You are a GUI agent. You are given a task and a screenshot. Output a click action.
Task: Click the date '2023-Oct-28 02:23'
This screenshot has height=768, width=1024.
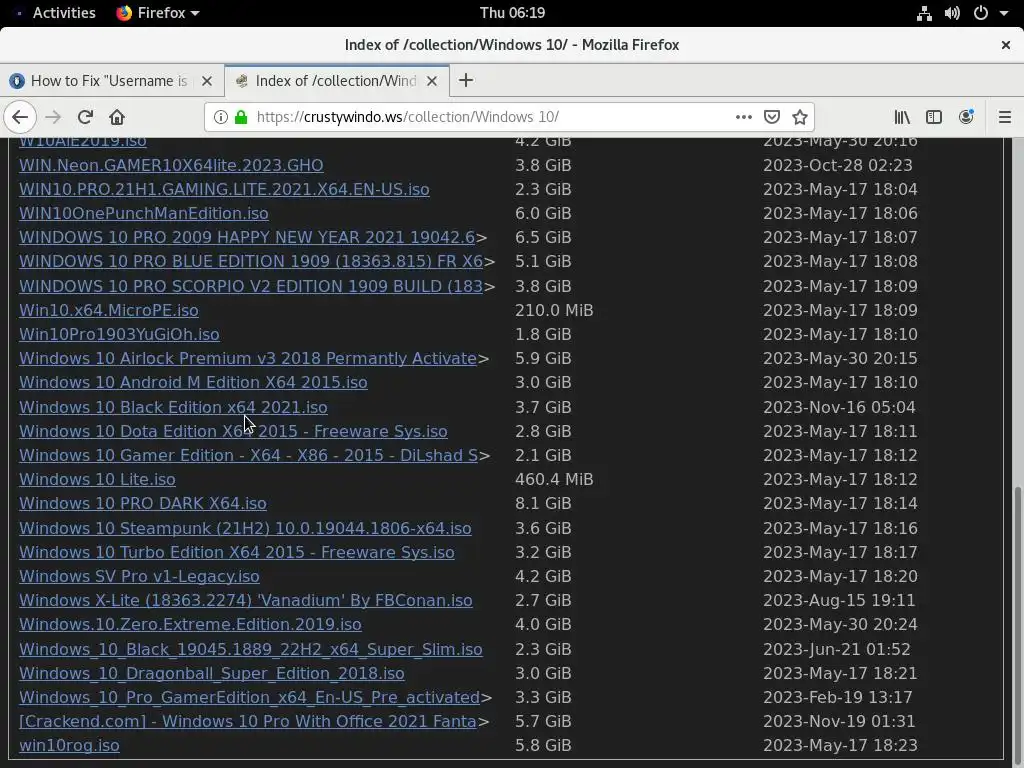tap(837, 165)
